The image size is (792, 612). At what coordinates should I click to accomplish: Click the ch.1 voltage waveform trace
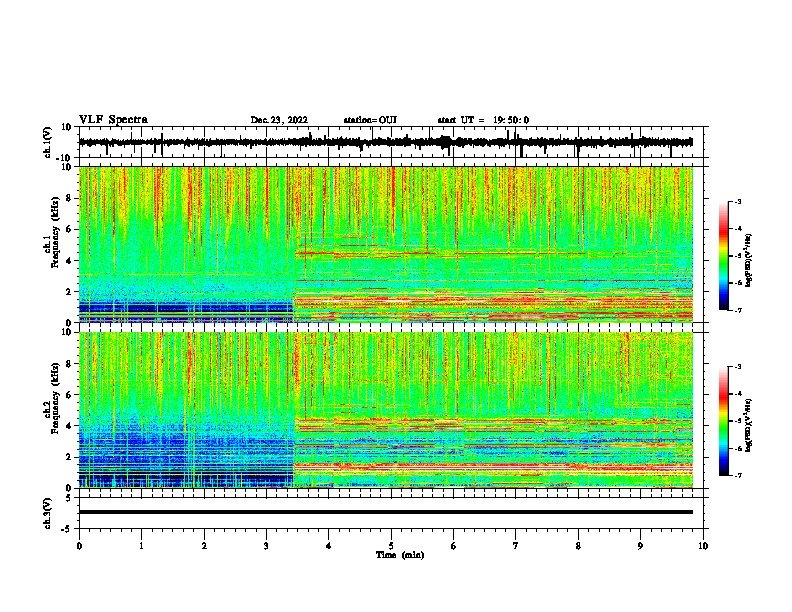pyautogui.click(x=385, y=143)
